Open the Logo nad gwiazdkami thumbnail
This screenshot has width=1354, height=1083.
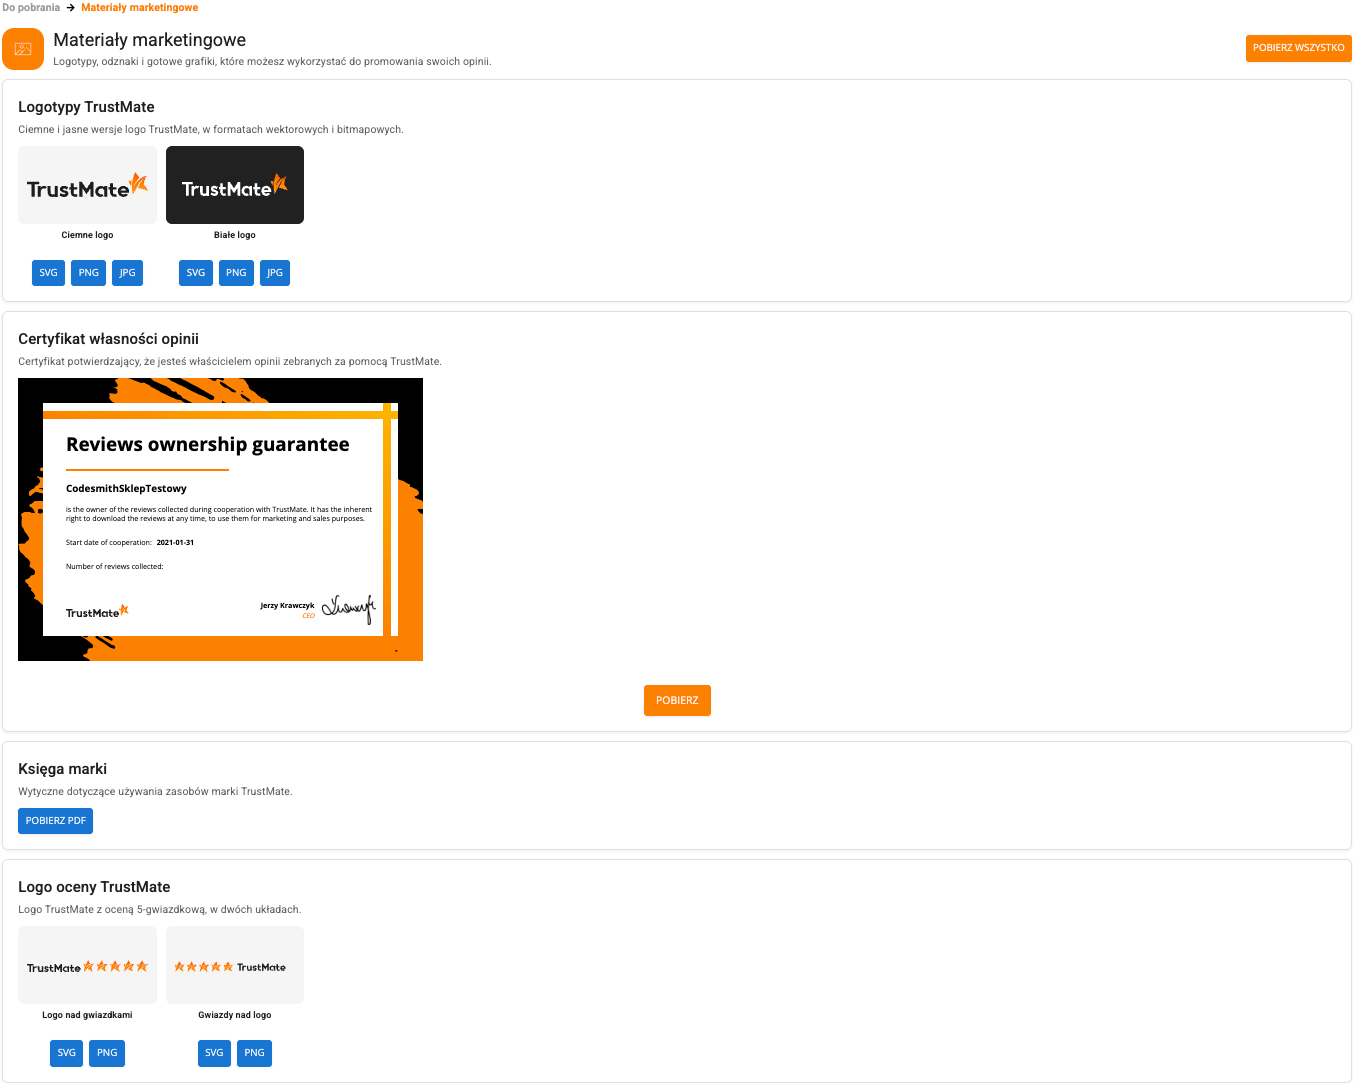87,965
